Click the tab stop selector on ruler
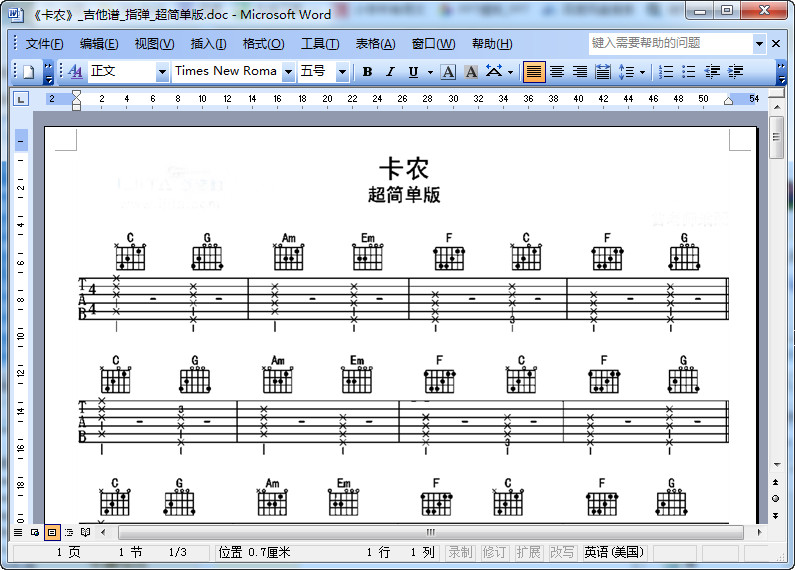 (x=21, y=99)
